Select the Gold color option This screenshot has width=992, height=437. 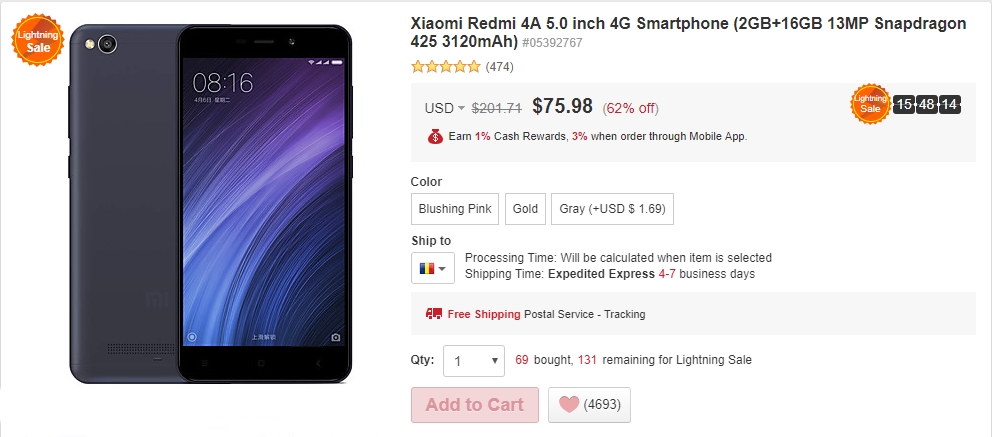525,209
